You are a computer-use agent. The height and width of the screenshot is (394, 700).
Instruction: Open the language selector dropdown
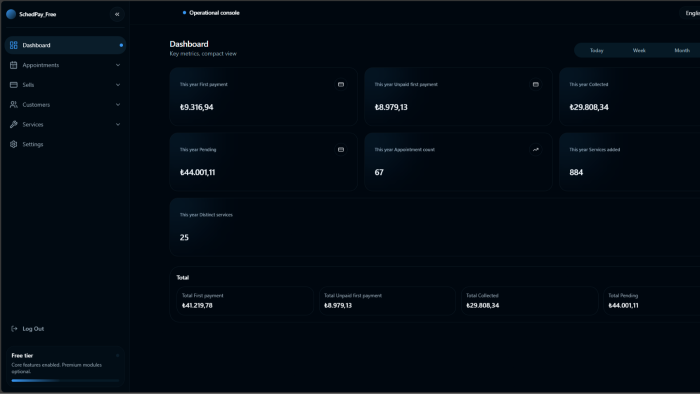pyautogui.click(x=690, y=13)
